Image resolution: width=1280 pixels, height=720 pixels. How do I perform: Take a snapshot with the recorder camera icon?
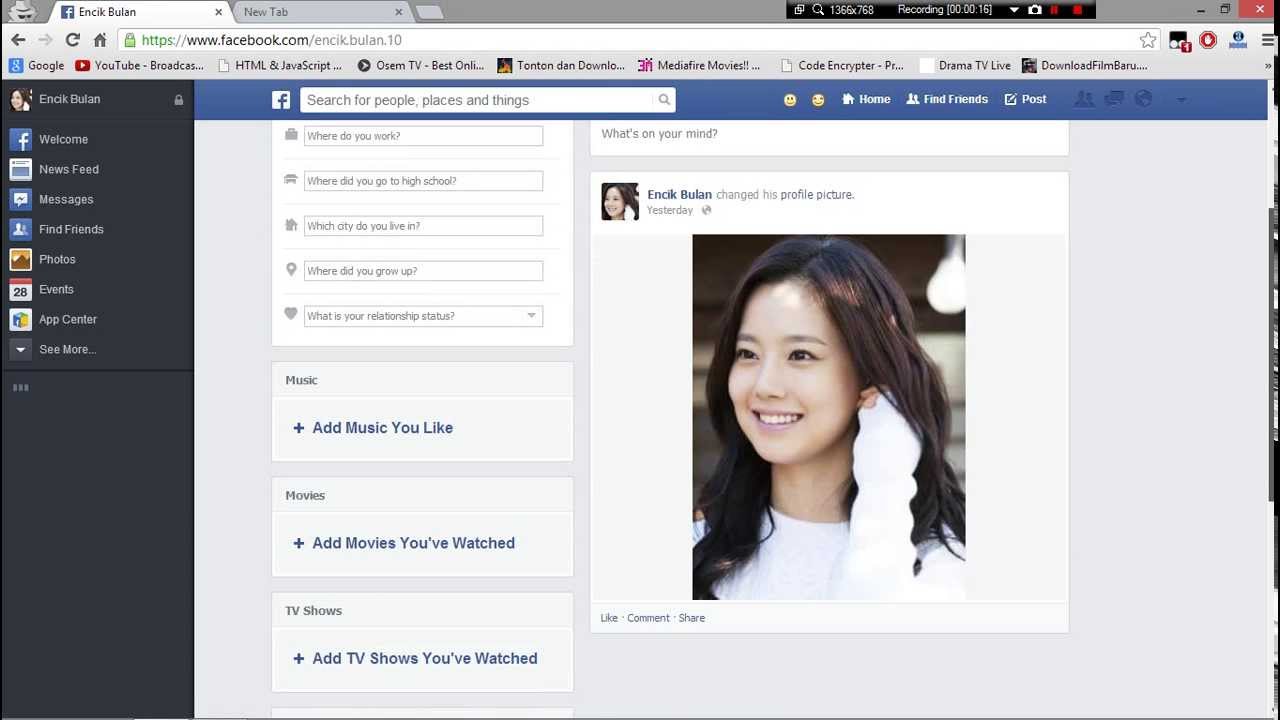(1035, 10)
